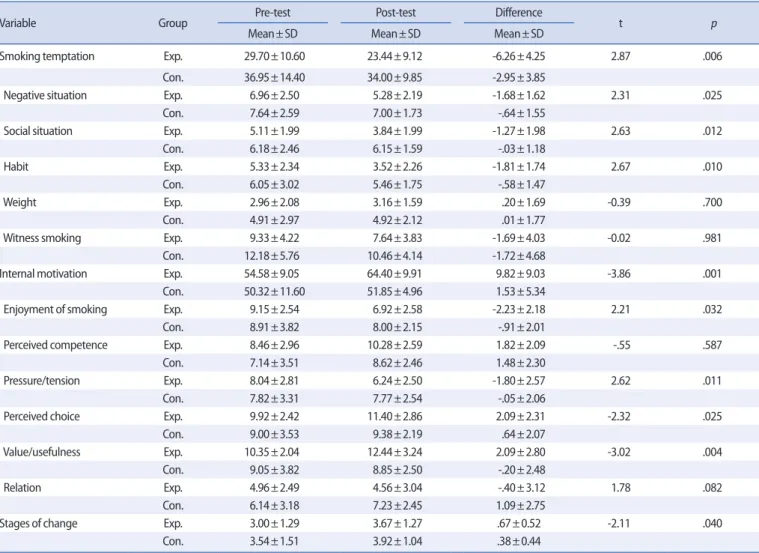
Task: Select the t value -0.39
Action: pos(619,202)
